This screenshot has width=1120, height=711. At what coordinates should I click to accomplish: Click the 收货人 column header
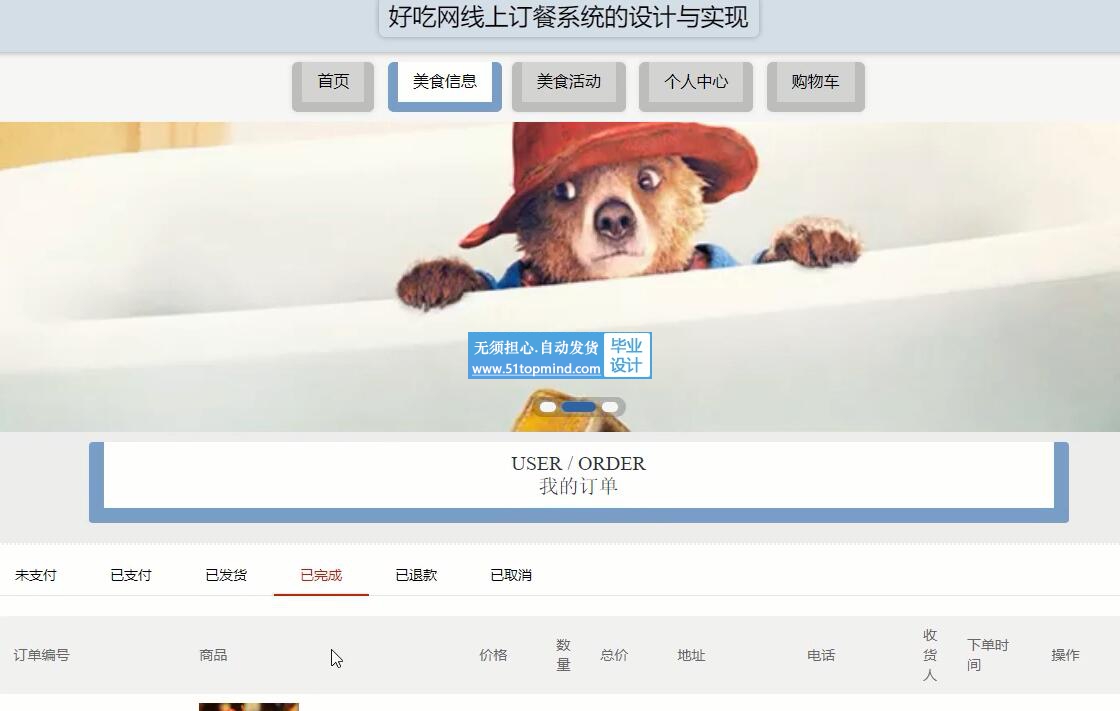(929, 655)
